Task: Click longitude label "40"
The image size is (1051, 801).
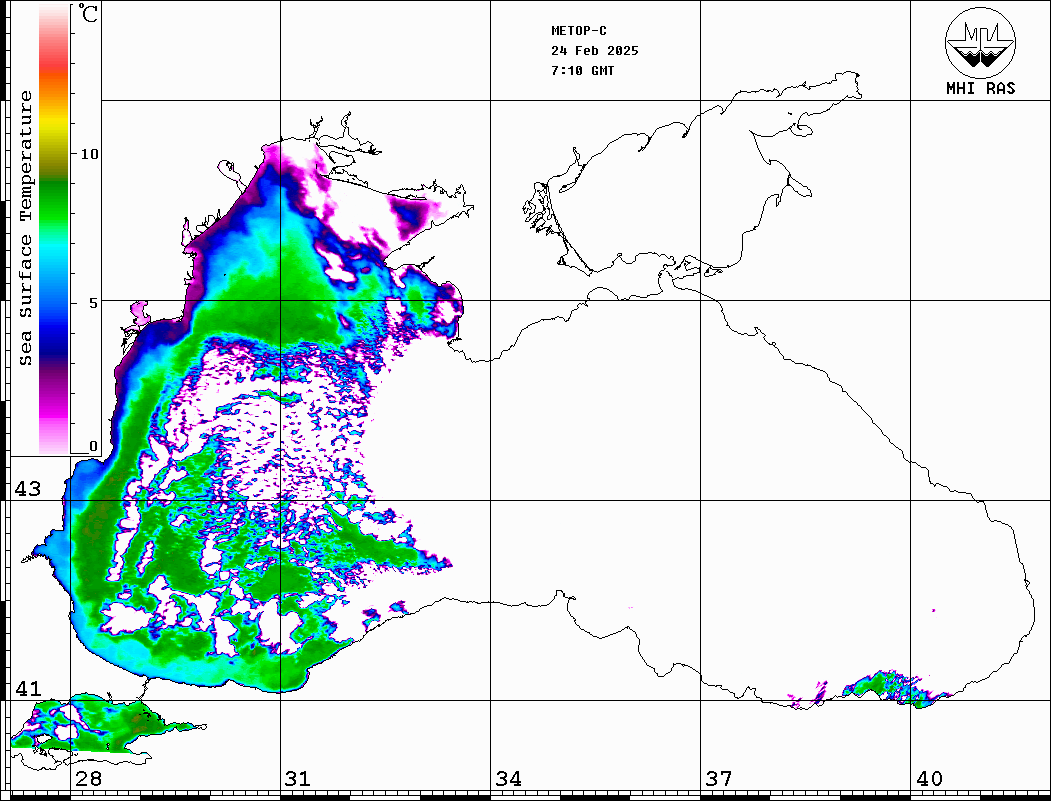Action: [929, 778]
